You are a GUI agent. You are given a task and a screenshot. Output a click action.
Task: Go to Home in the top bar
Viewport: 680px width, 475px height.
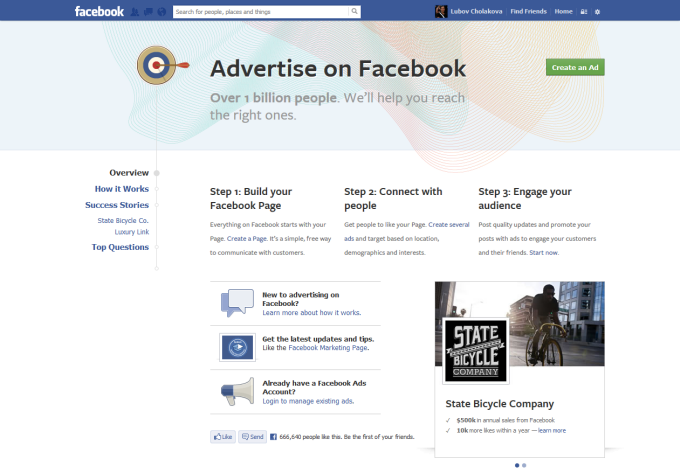[x=563, y=12]
